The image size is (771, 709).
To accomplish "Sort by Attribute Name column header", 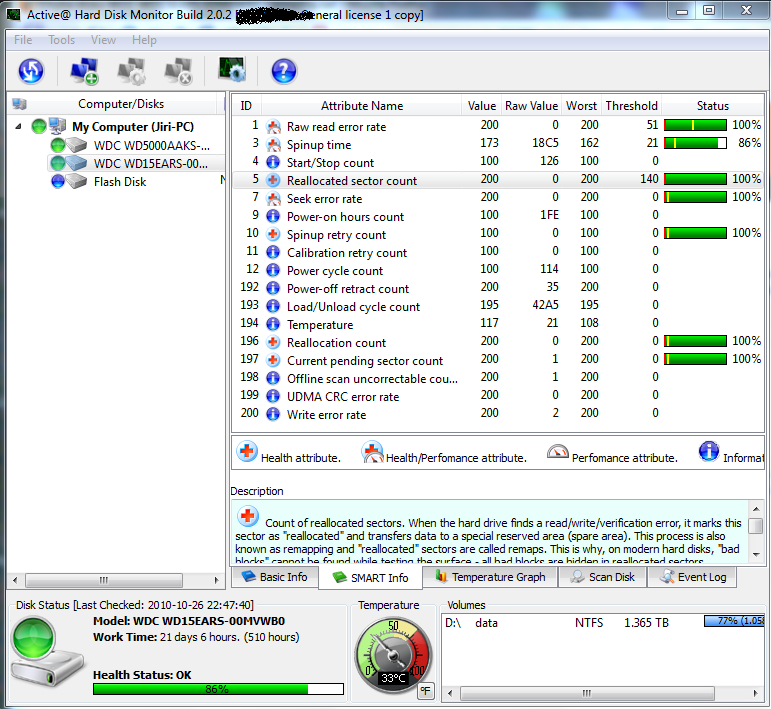I will [361, 106].
